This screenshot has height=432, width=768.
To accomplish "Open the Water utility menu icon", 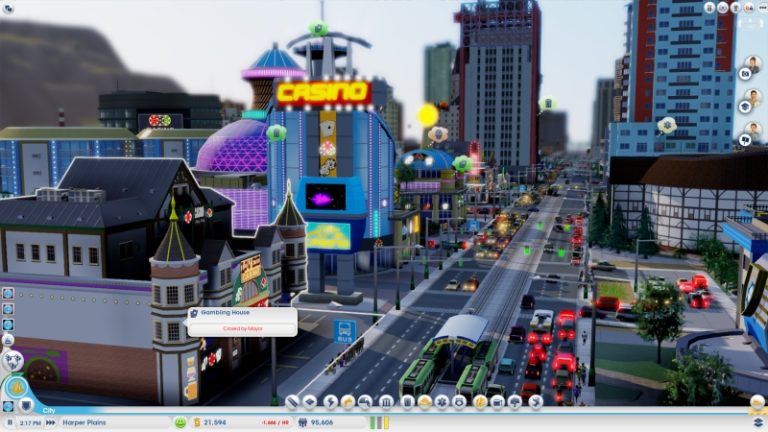I will pos(366,402).
